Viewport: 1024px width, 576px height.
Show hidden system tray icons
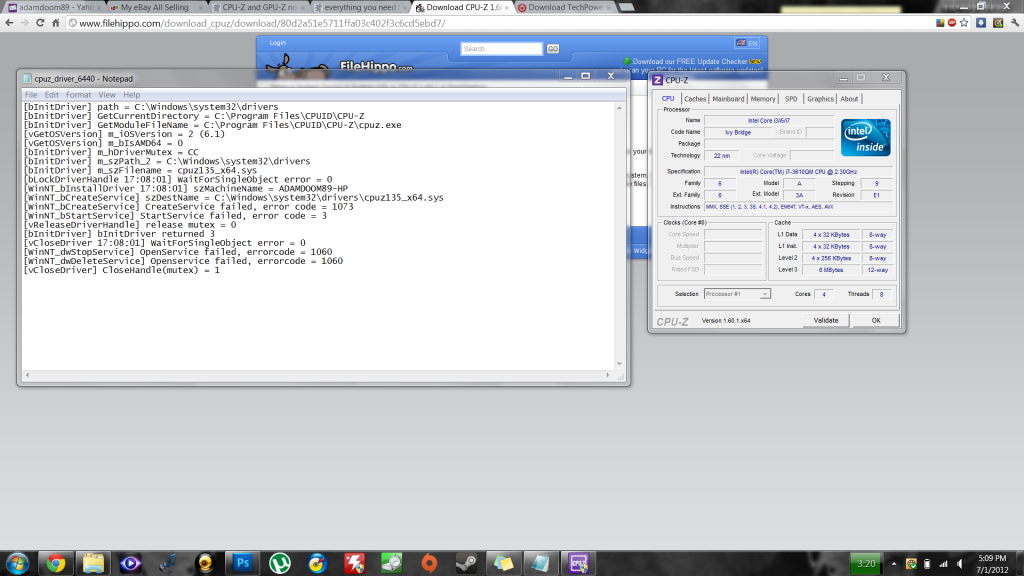point(894,564)
